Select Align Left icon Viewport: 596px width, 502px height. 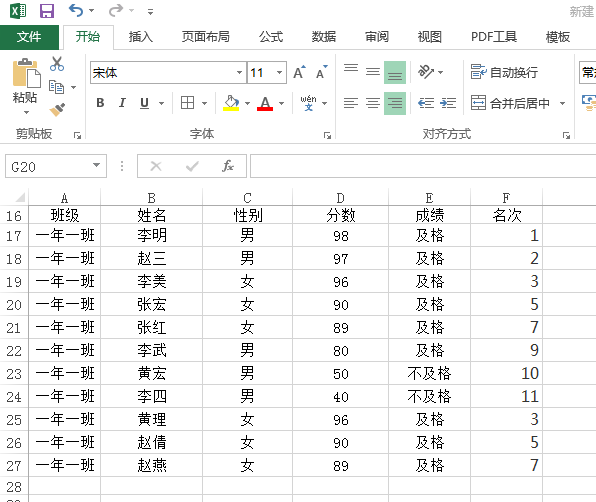351,103
